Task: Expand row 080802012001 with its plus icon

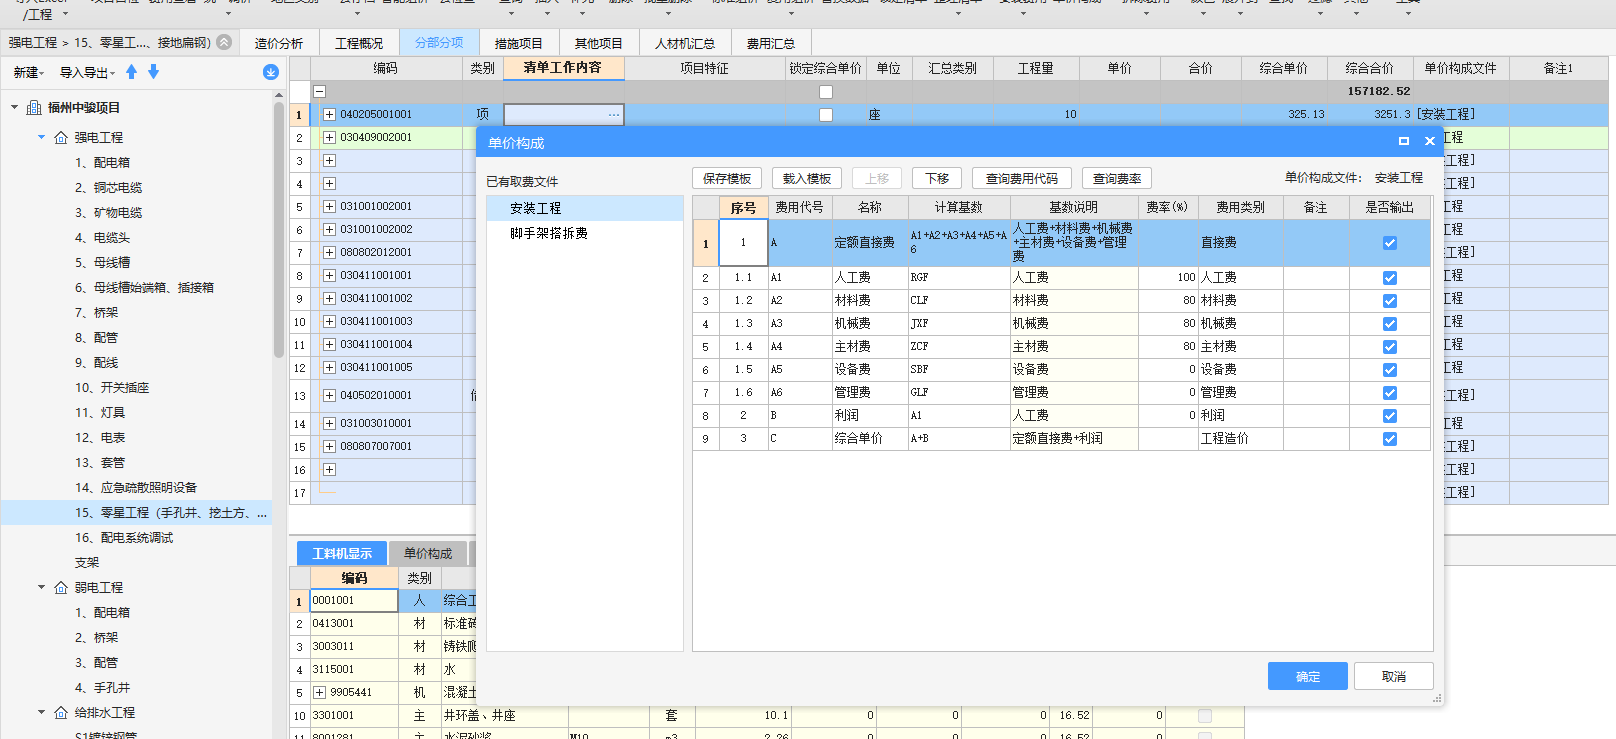Action: [x=329, y=253]
